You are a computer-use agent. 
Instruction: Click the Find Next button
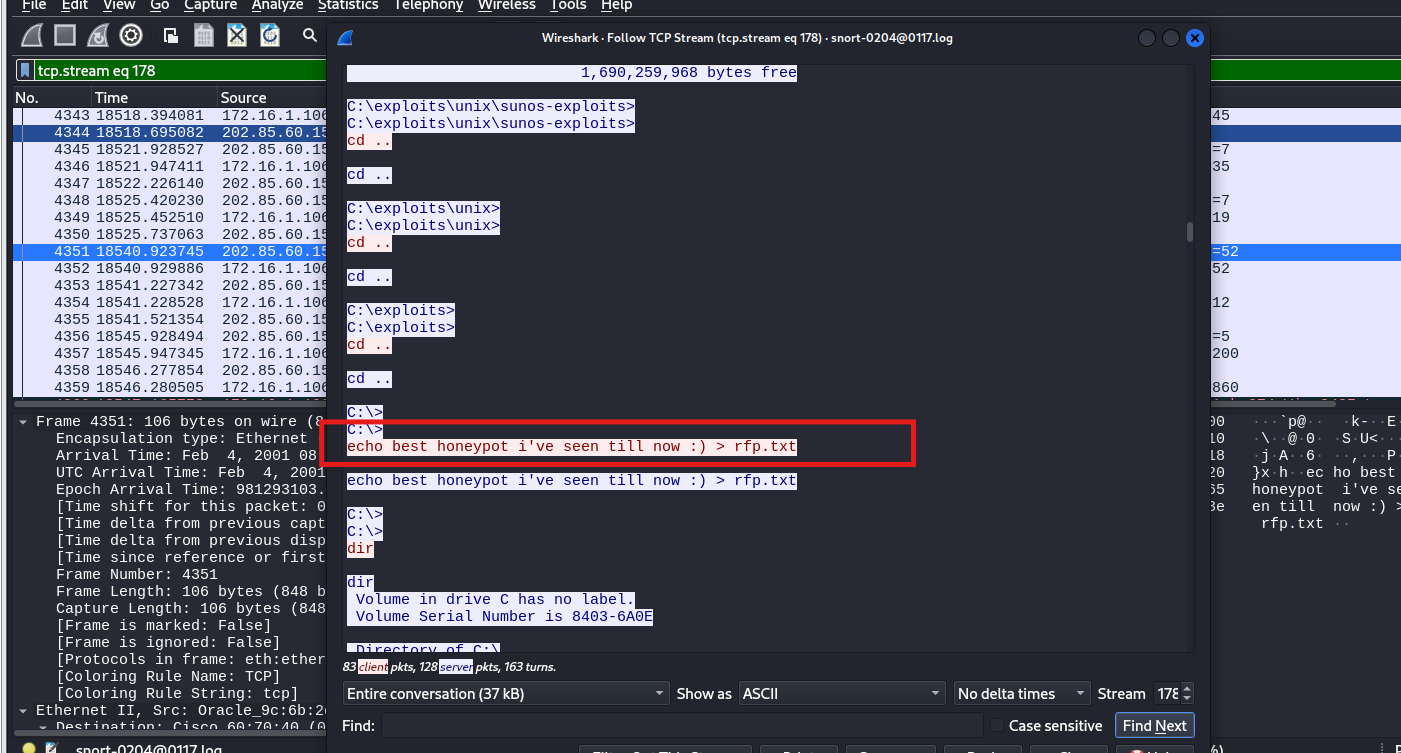tap(1155, 725)
